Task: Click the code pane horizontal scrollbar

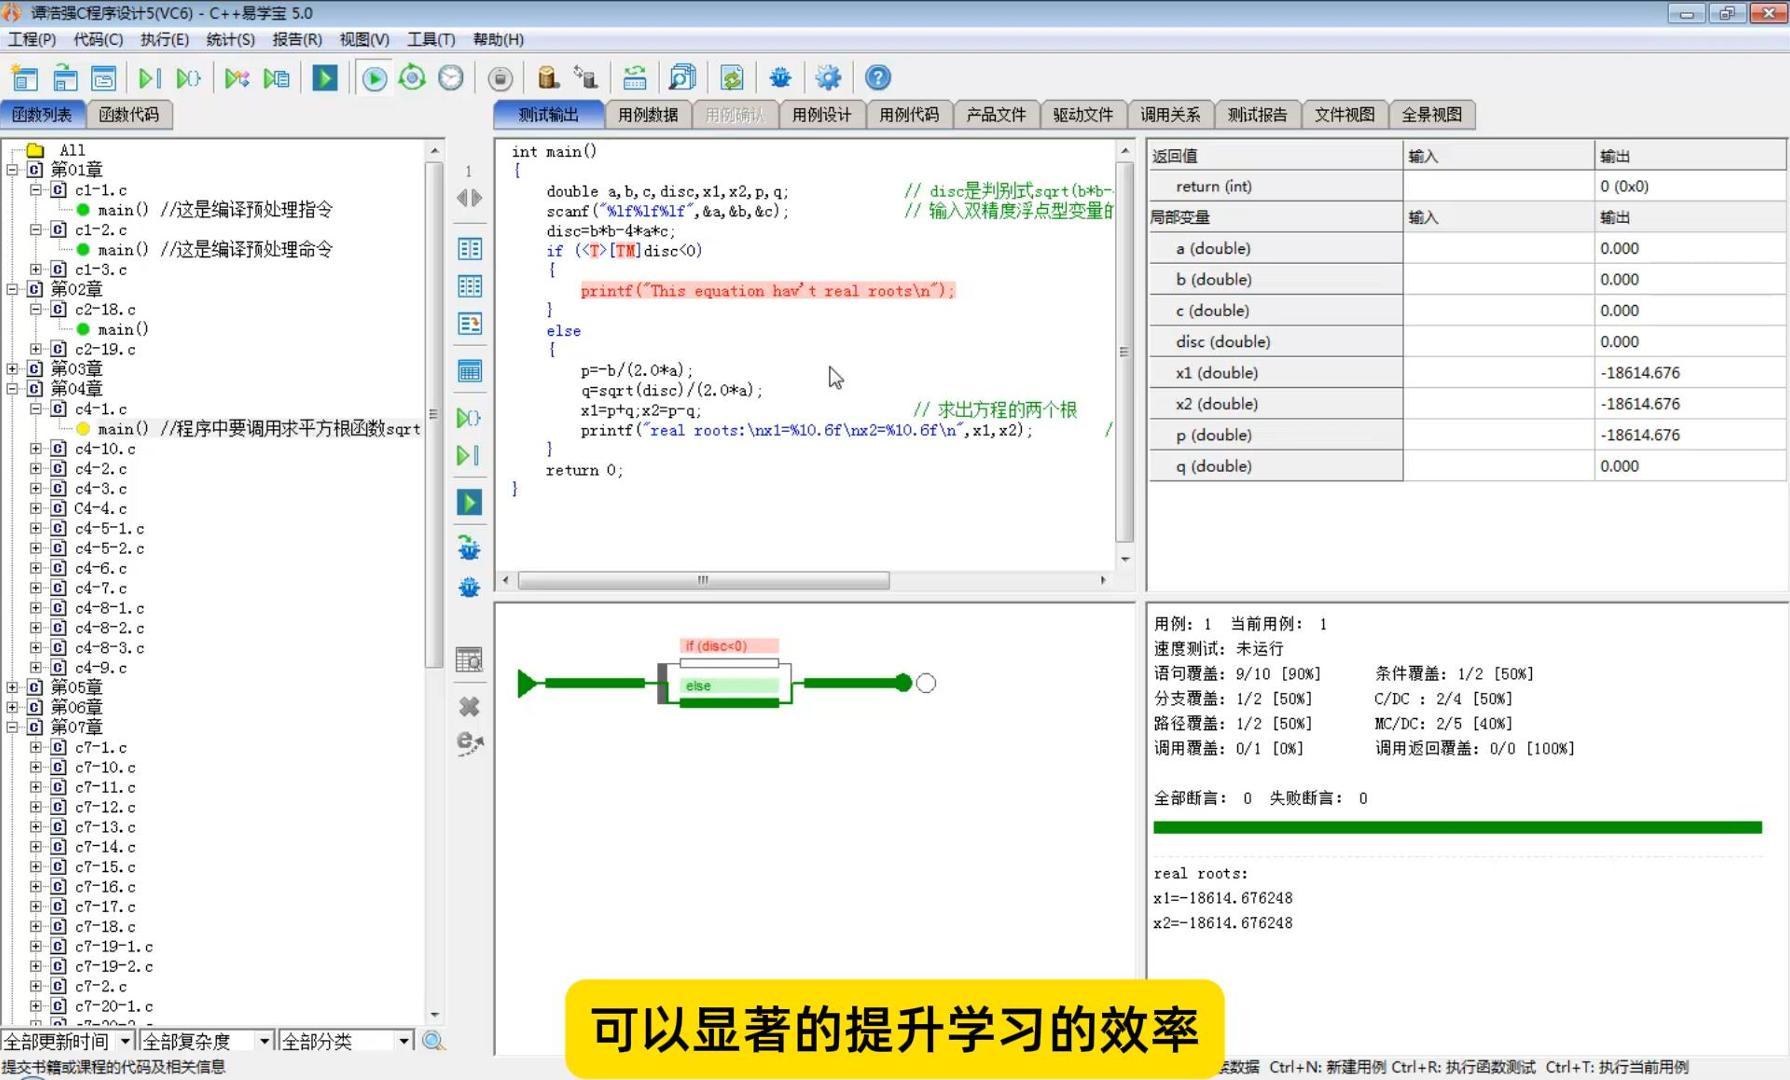Action: tap(703, 580)
